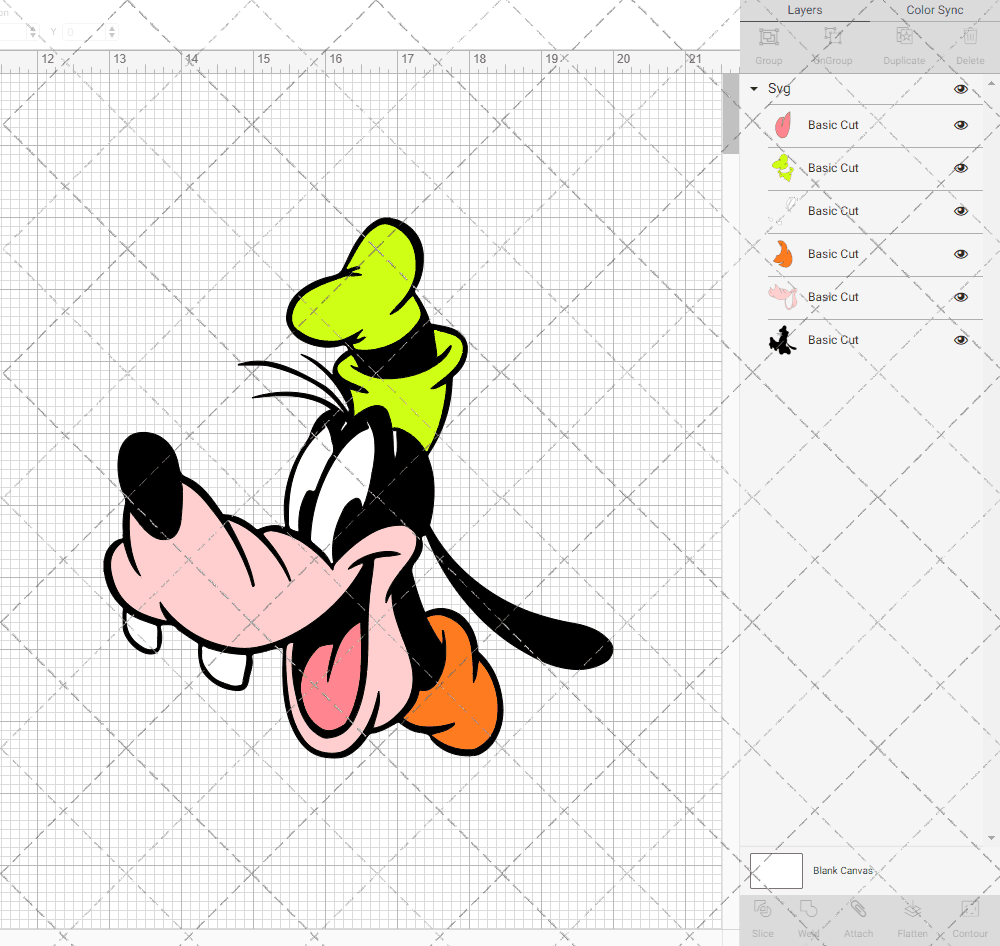The height and width of the screenshot is (946, 1000).
Task: Select the orange layer thumbnail
Action: point(783,254)
